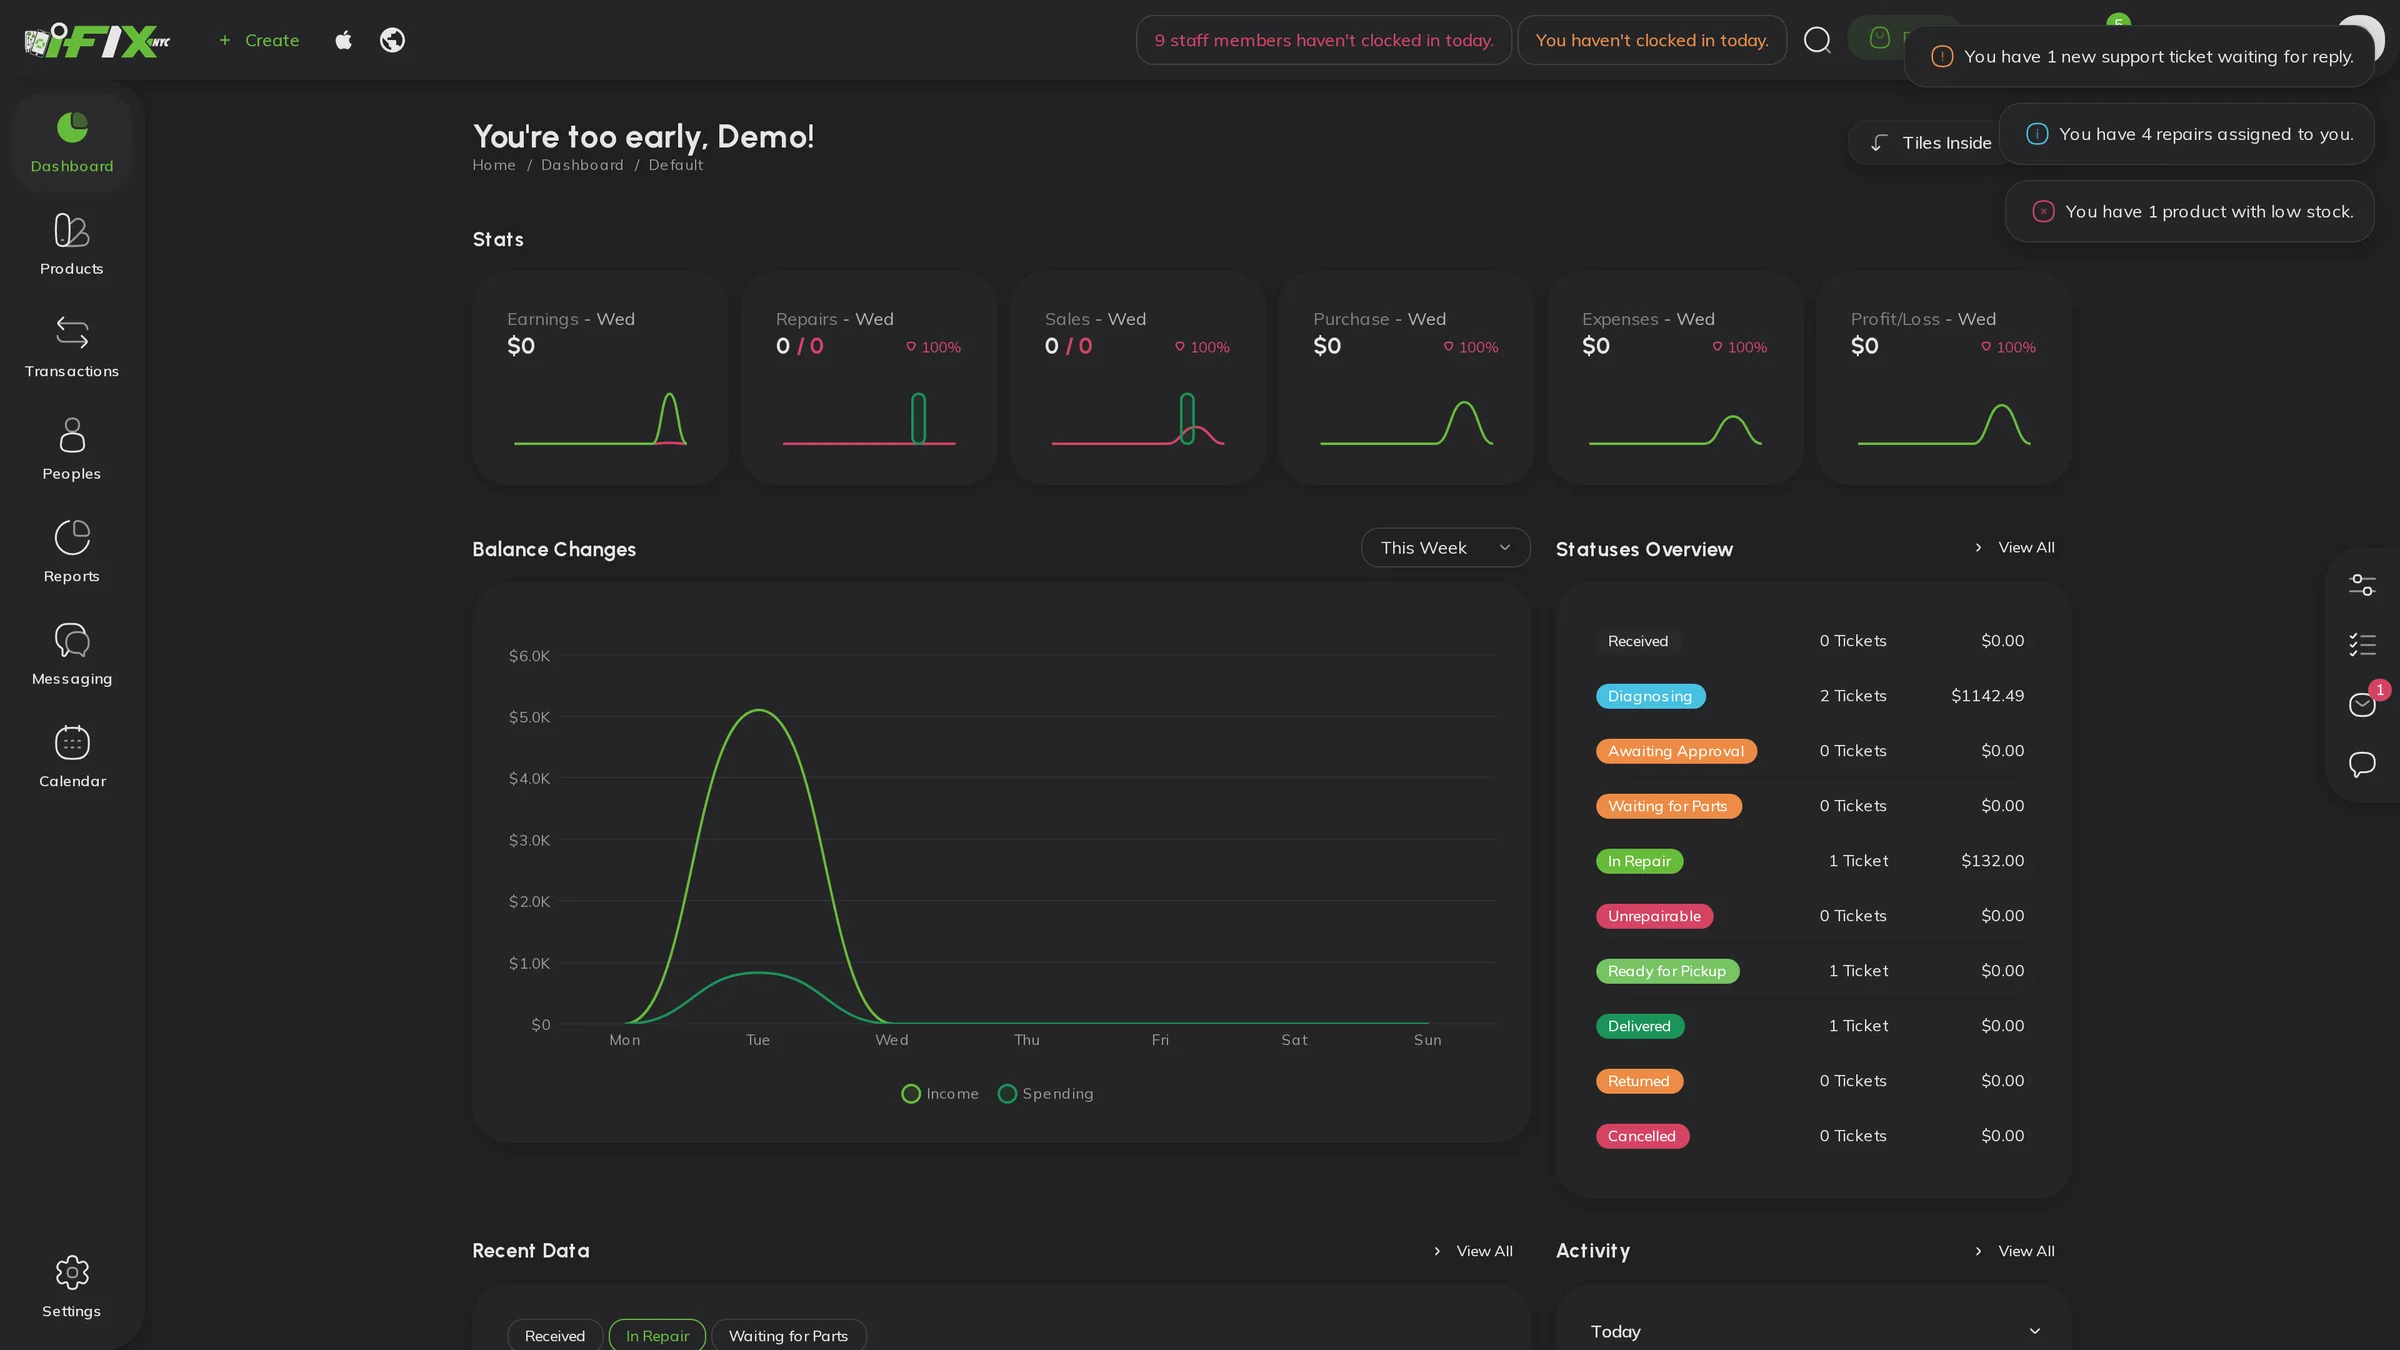2400x1350 pixels.
Task: Open the Profit/Loss - Wed stat card
Action: (1944, 378)
